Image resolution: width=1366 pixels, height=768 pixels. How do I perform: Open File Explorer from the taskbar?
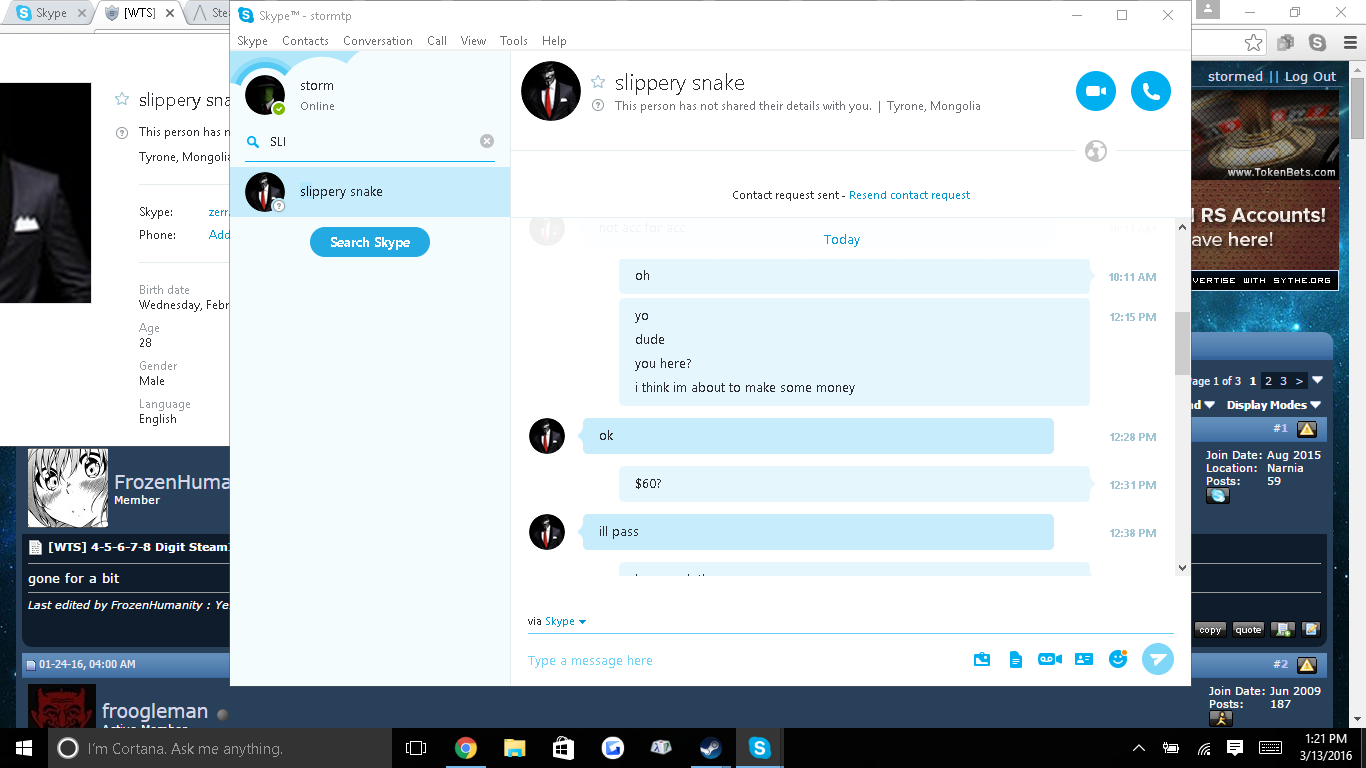[x=515, y=748]
